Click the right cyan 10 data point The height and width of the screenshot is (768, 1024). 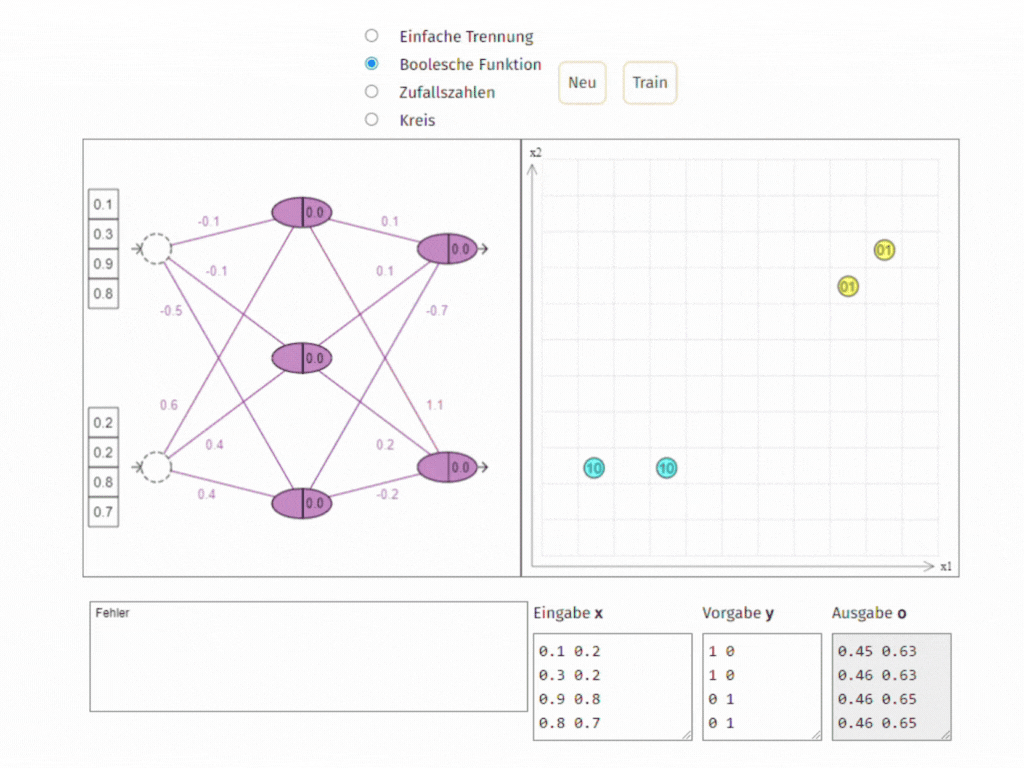tap(666, 467)
